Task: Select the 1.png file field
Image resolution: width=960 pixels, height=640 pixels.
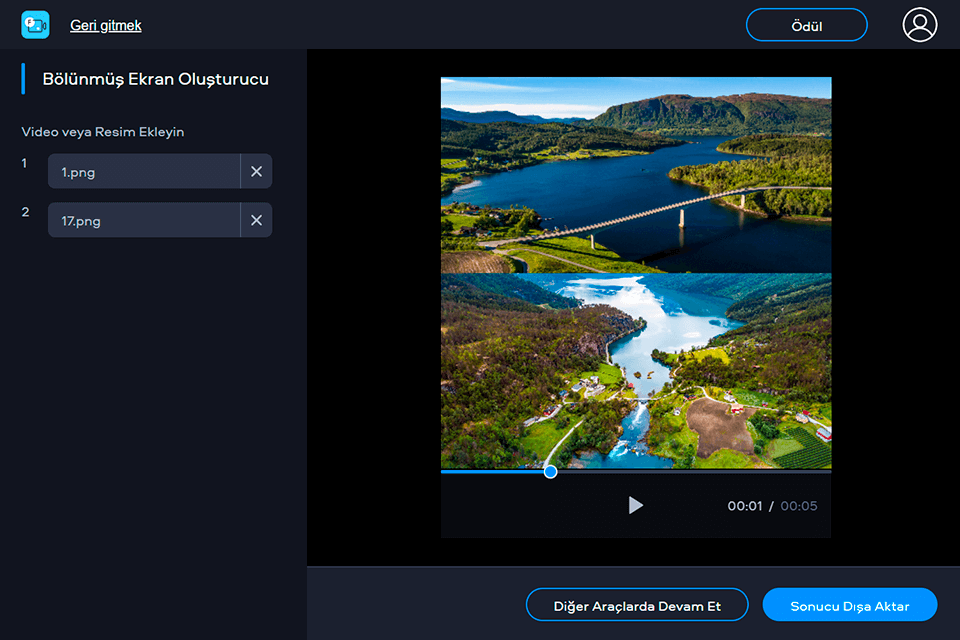Action: pos(144,172)
